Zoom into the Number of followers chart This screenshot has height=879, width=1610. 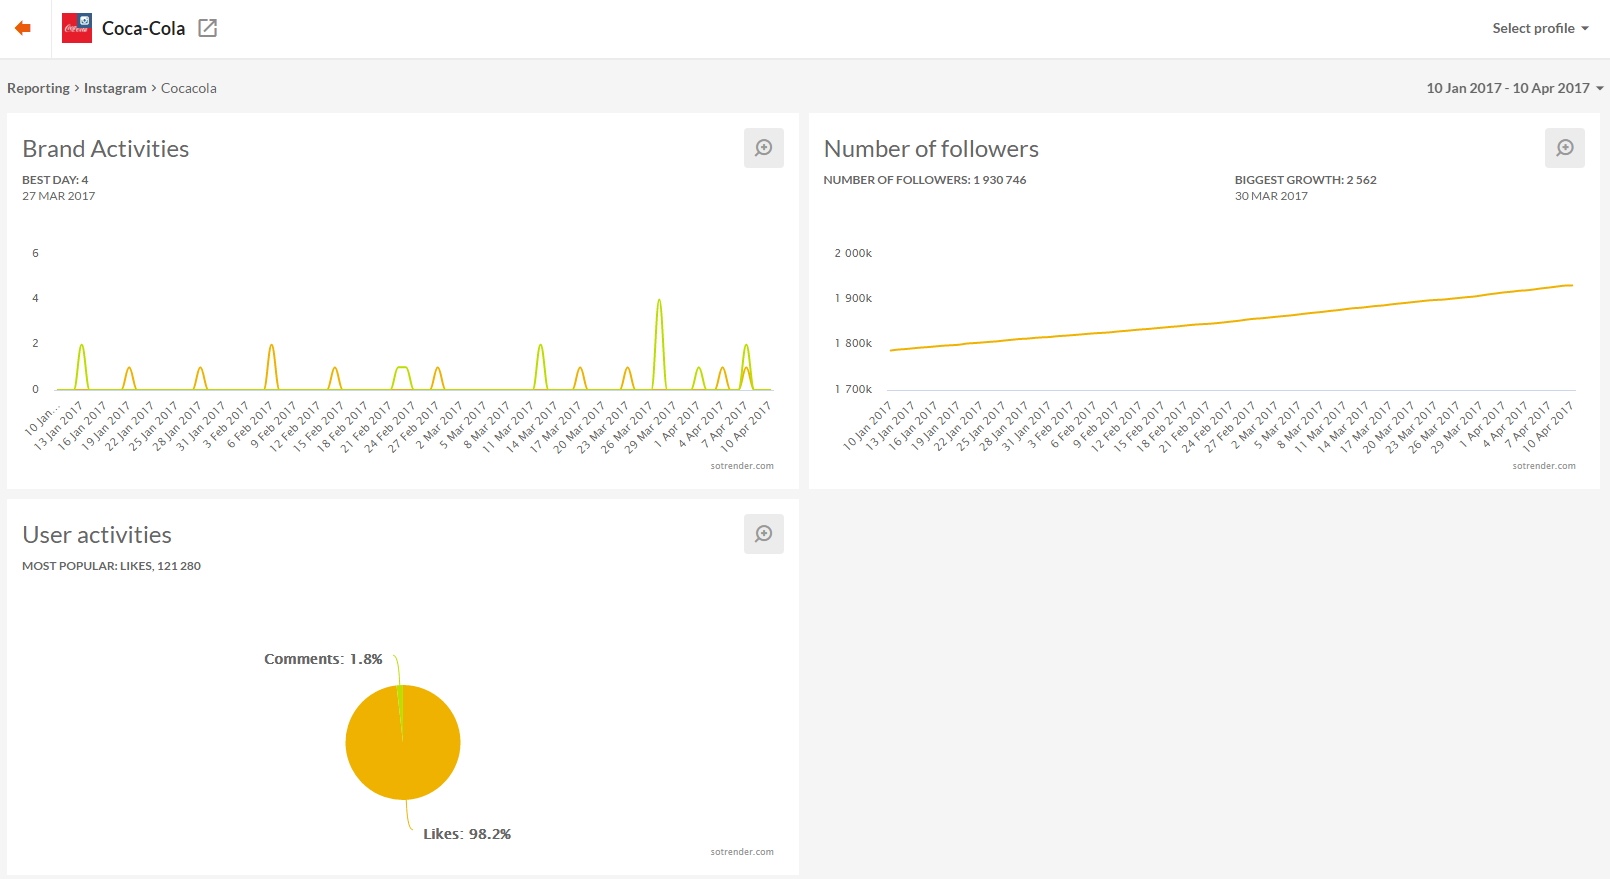(1564, 148)
